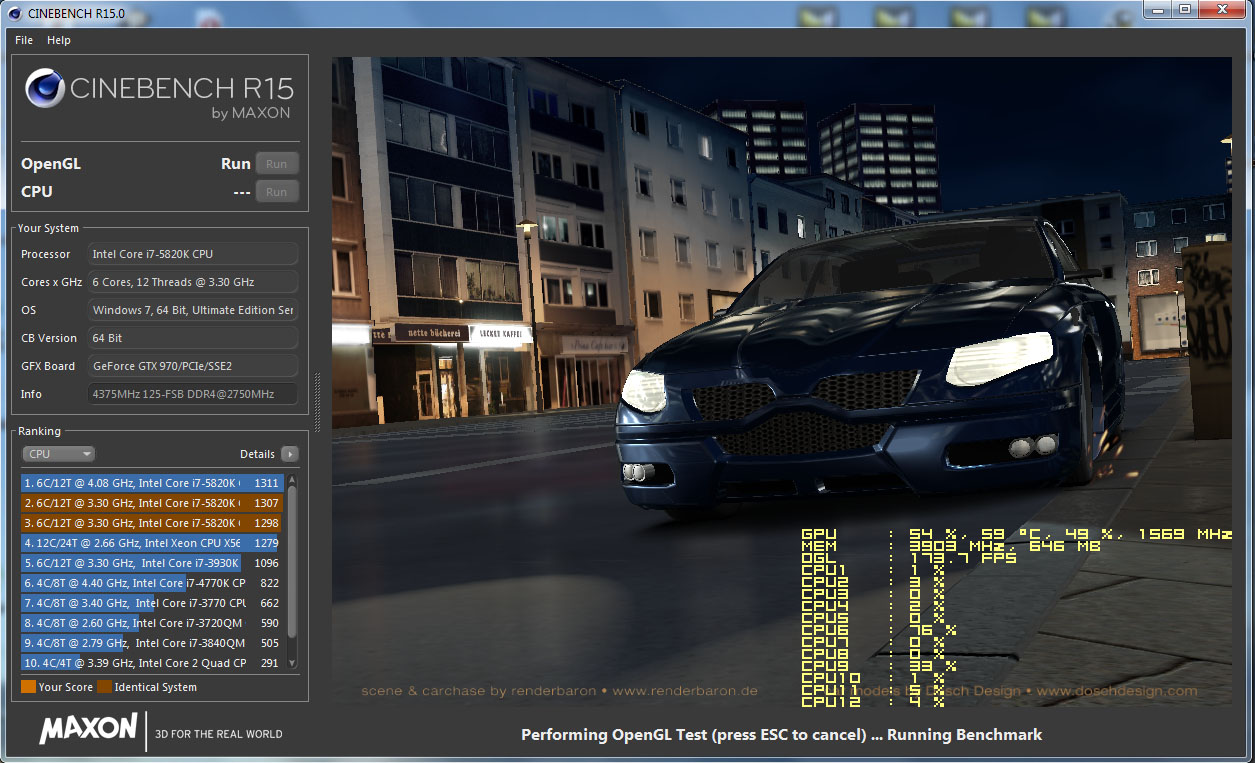Select ranking row 7 i7-3770 662
Viewport: 1255px width, 763px height.
coord(152,603)
